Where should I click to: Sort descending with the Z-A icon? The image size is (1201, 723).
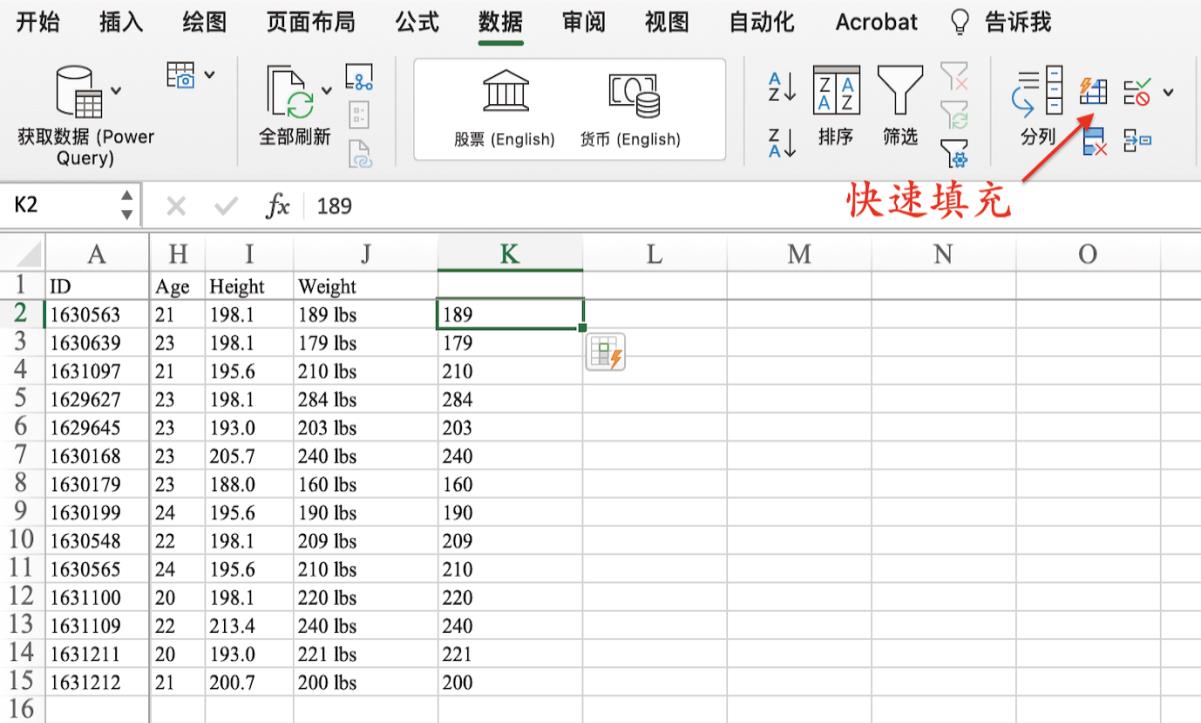pyautogui.click(x=781, y=141)
